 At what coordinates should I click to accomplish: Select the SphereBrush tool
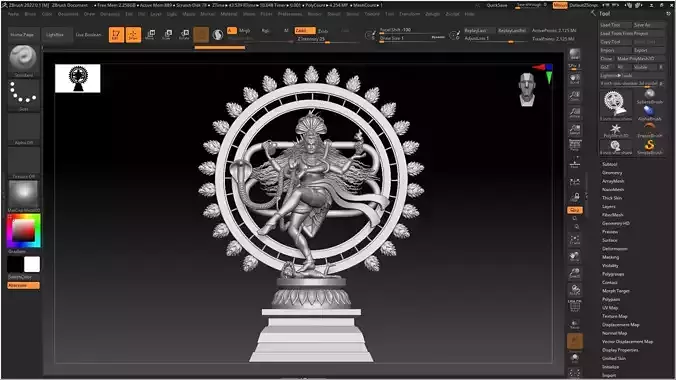(649, 96)
